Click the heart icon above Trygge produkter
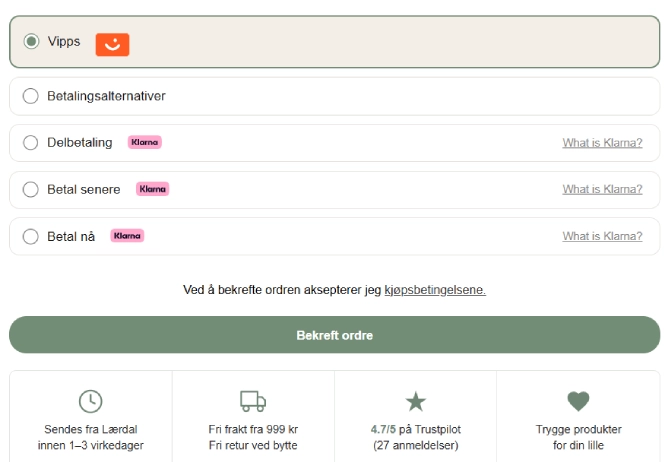The image size is (670, 462). [578, 401]
